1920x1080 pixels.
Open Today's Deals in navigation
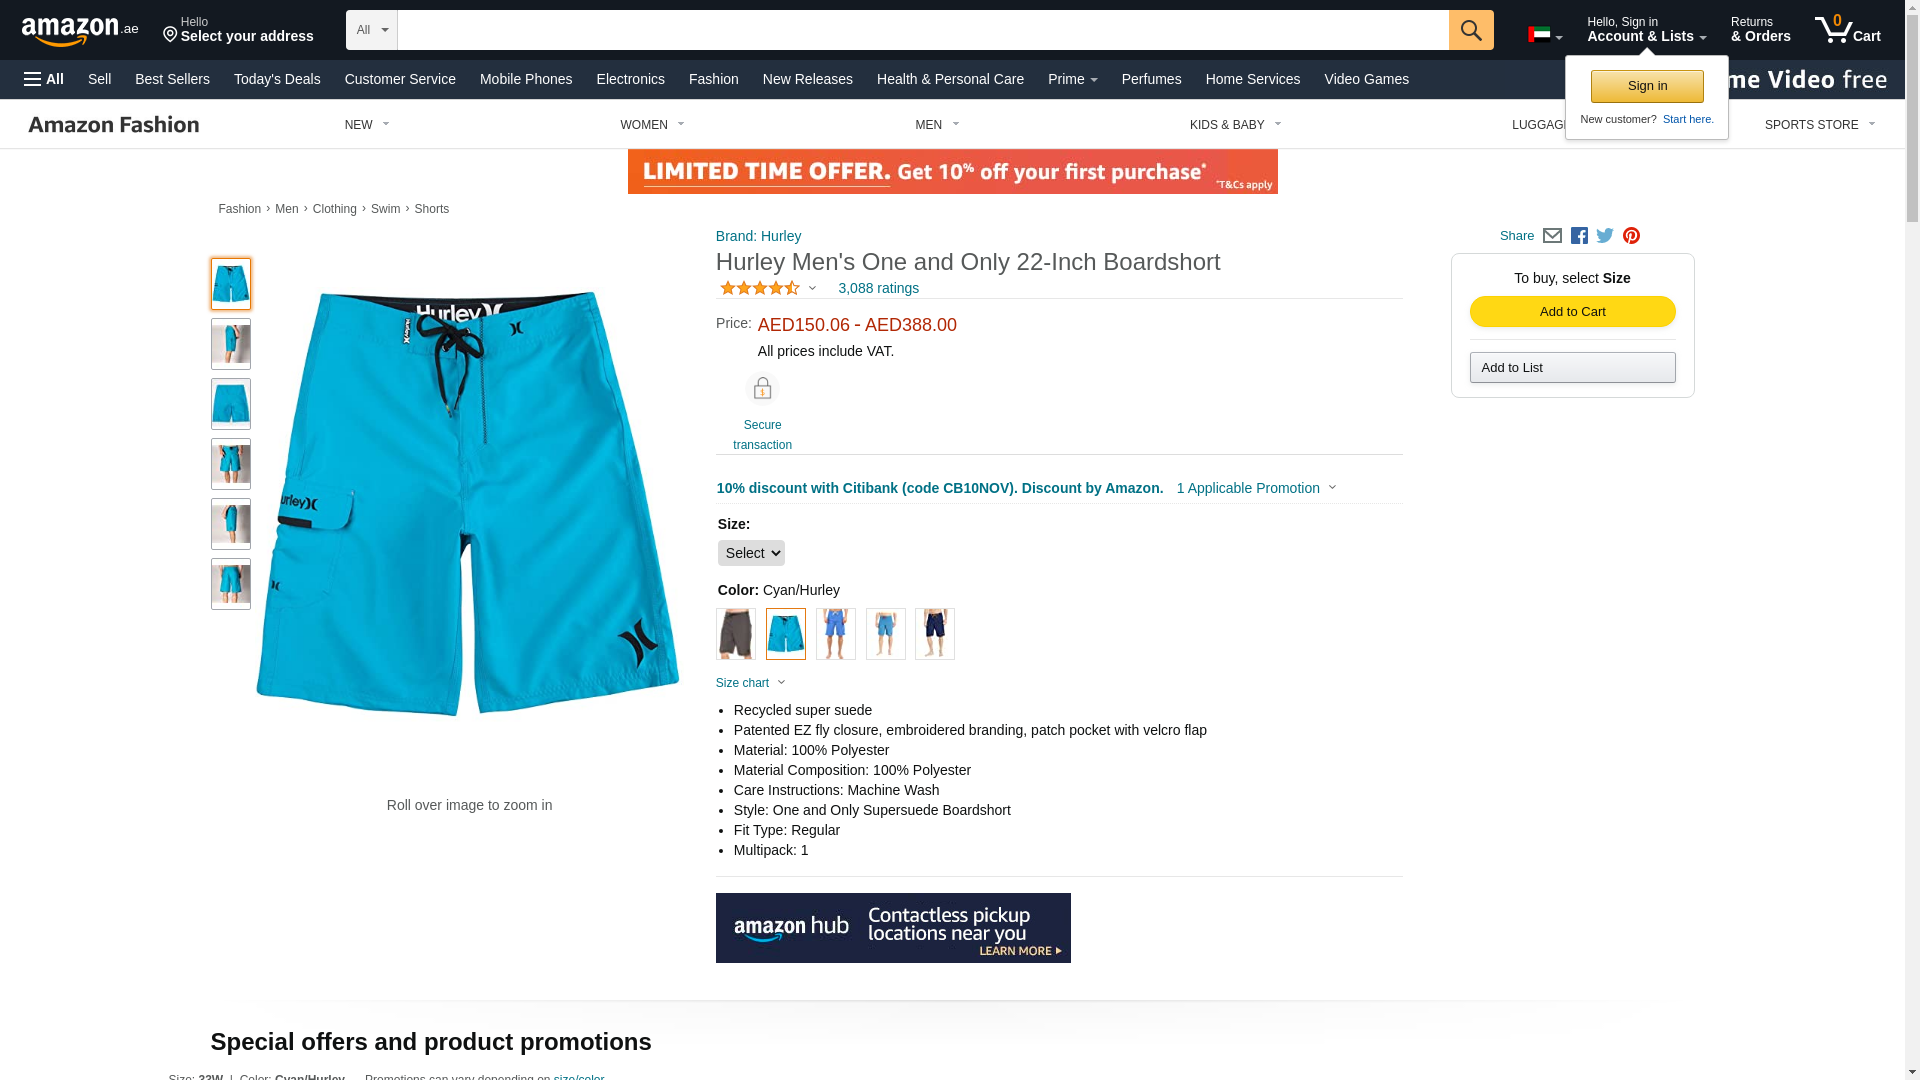pos(277,79)
